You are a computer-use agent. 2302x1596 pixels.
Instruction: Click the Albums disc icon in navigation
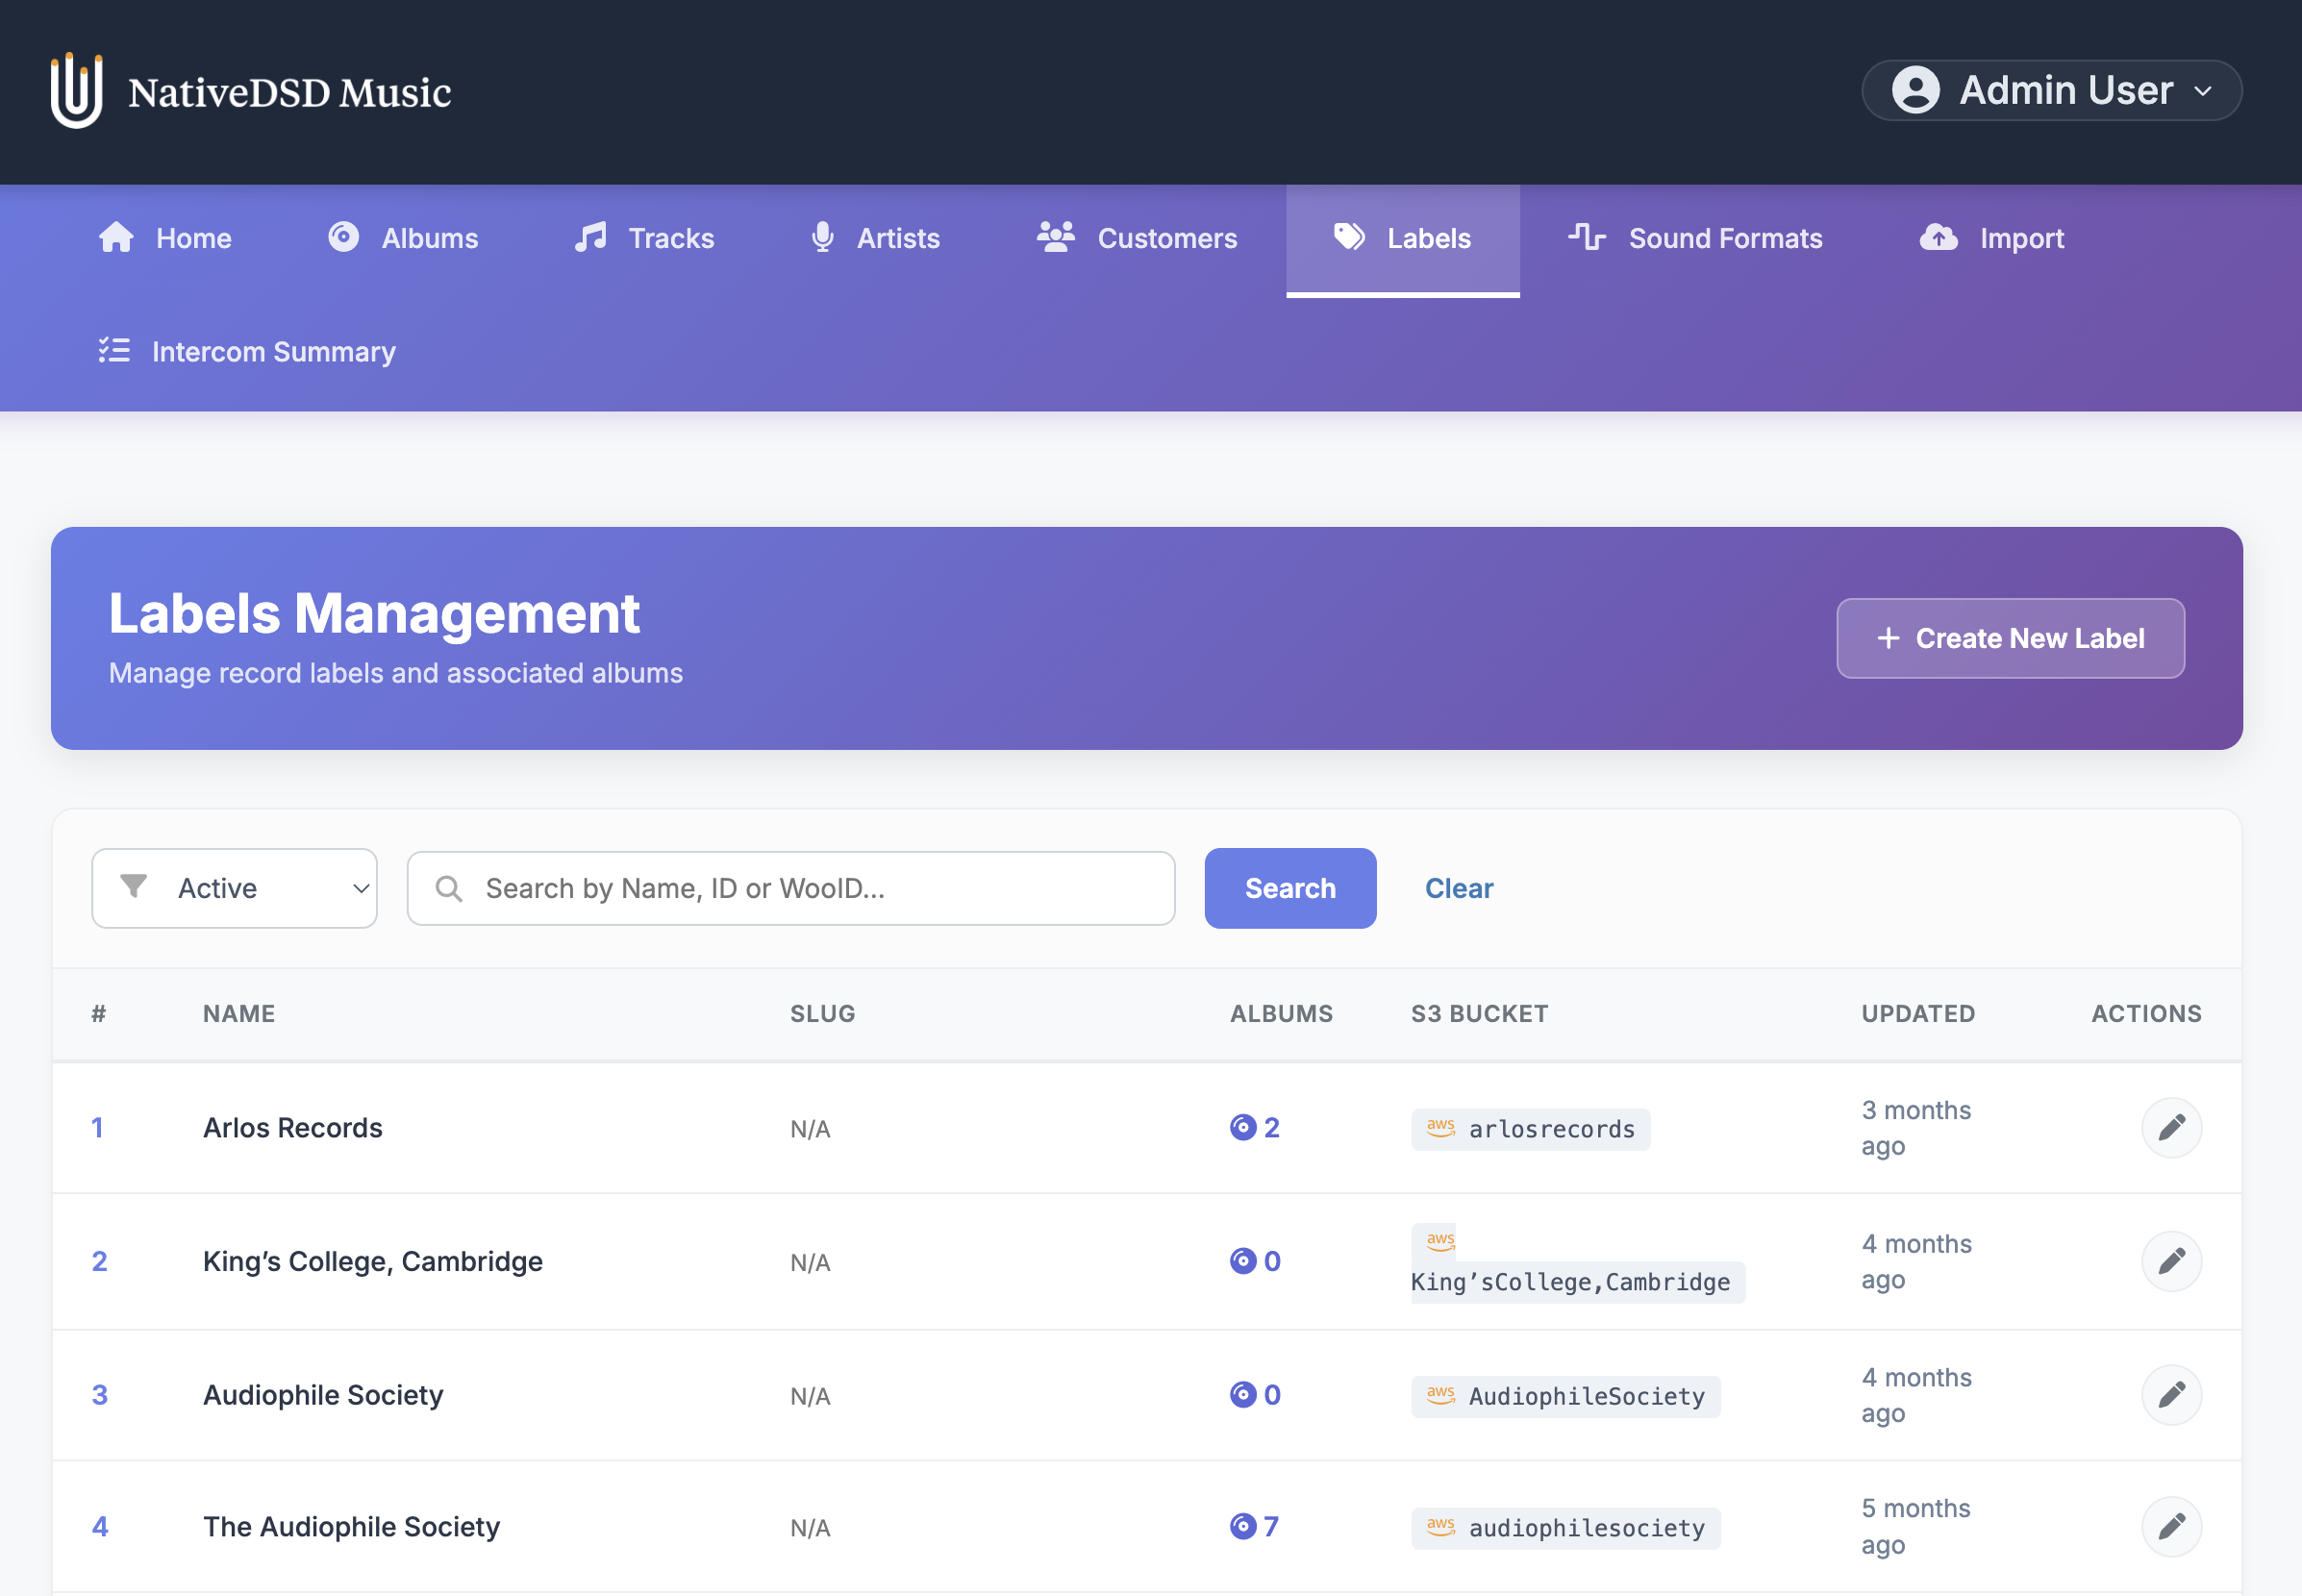pos(343,238)
